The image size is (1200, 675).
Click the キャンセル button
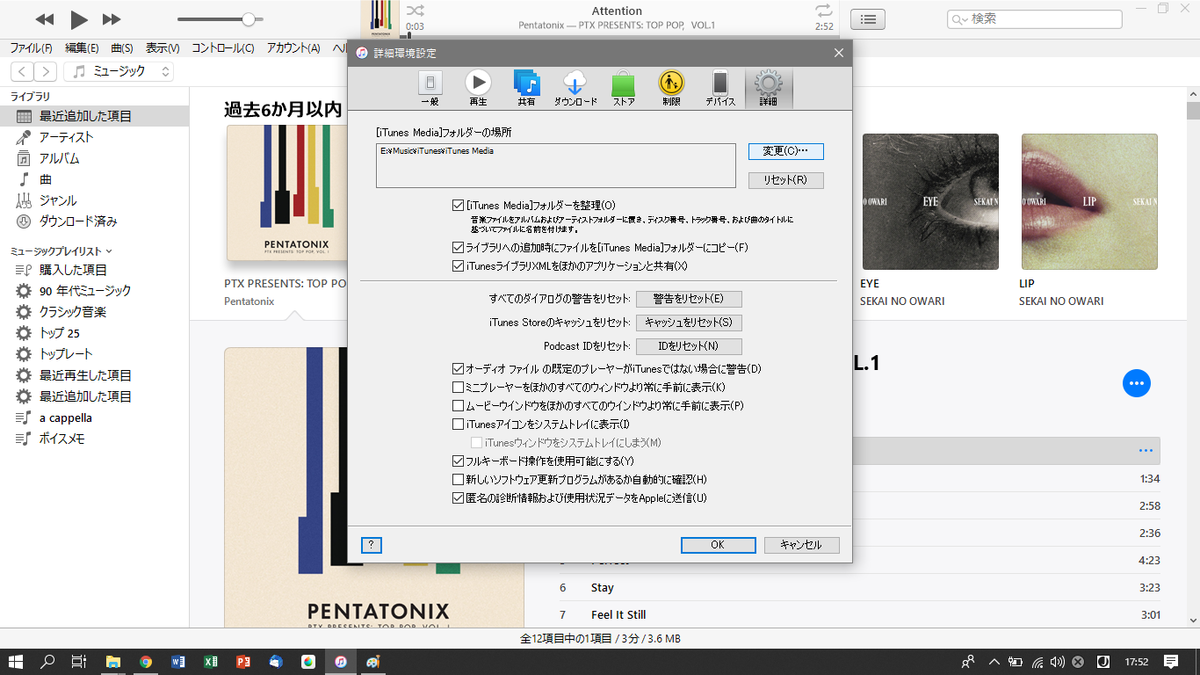[x=801, y=545]
